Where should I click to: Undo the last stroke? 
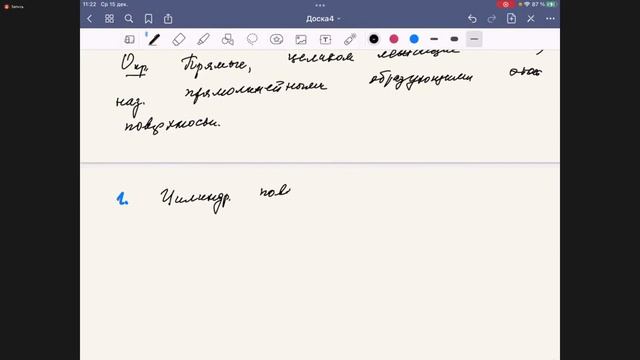[x=472, y=19]
